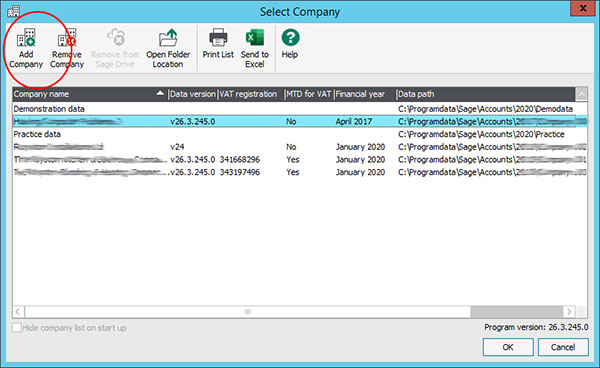This screenshot has width=600, height=368.
Task: Sort by the MTD for VAT column header
Action: click(x=309, y=94)
